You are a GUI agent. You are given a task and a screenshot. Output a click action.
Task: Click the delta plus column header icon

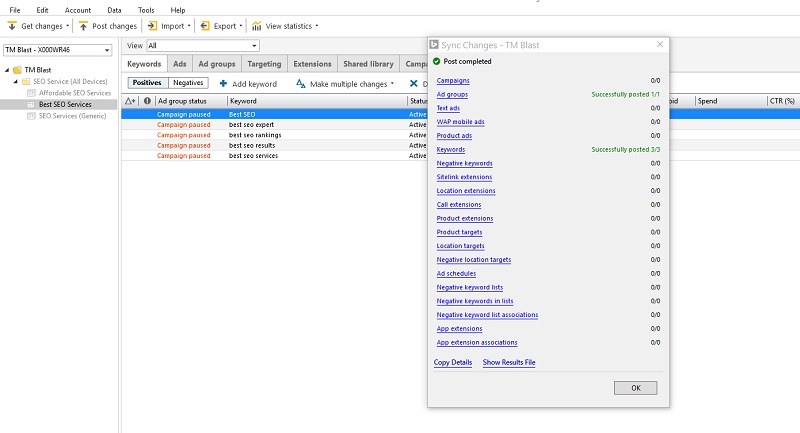click(x=130, y=100)
